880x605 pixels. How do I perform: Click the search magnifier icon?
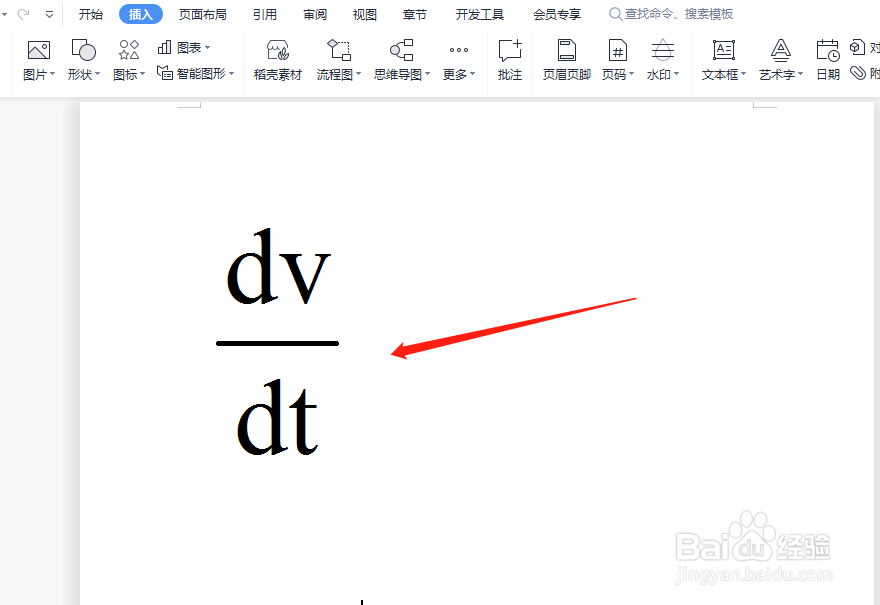(x=615, y=14)
